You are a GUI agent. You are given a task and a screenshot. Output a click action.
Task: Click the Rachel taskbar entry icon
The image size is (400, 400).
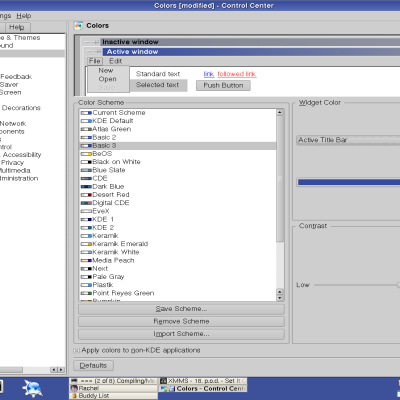[x=74, y=388]
